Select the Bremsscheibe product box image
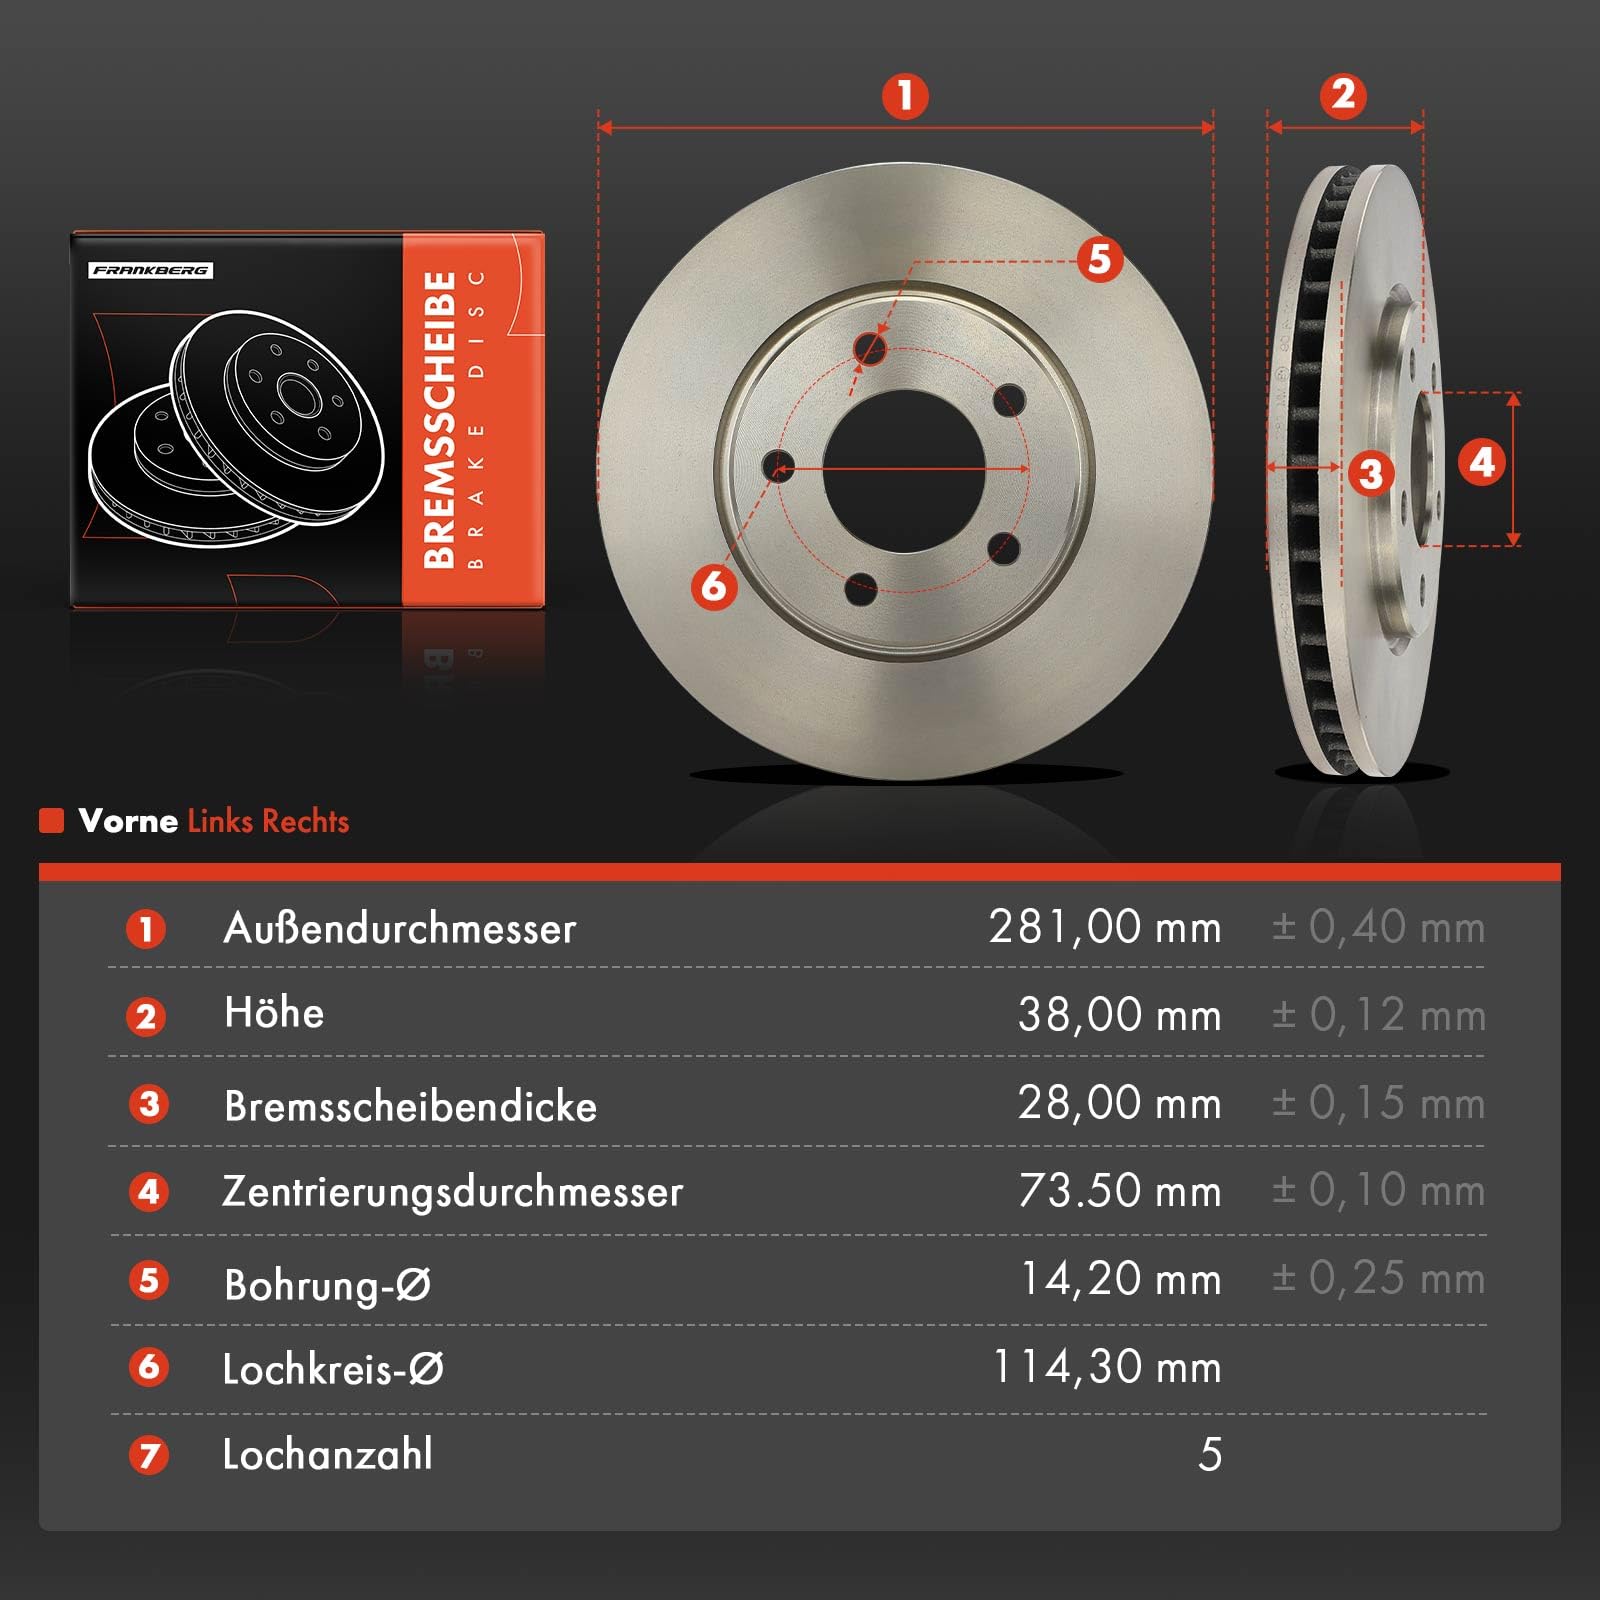The image size is (1600, 1600). pos(308,420)
